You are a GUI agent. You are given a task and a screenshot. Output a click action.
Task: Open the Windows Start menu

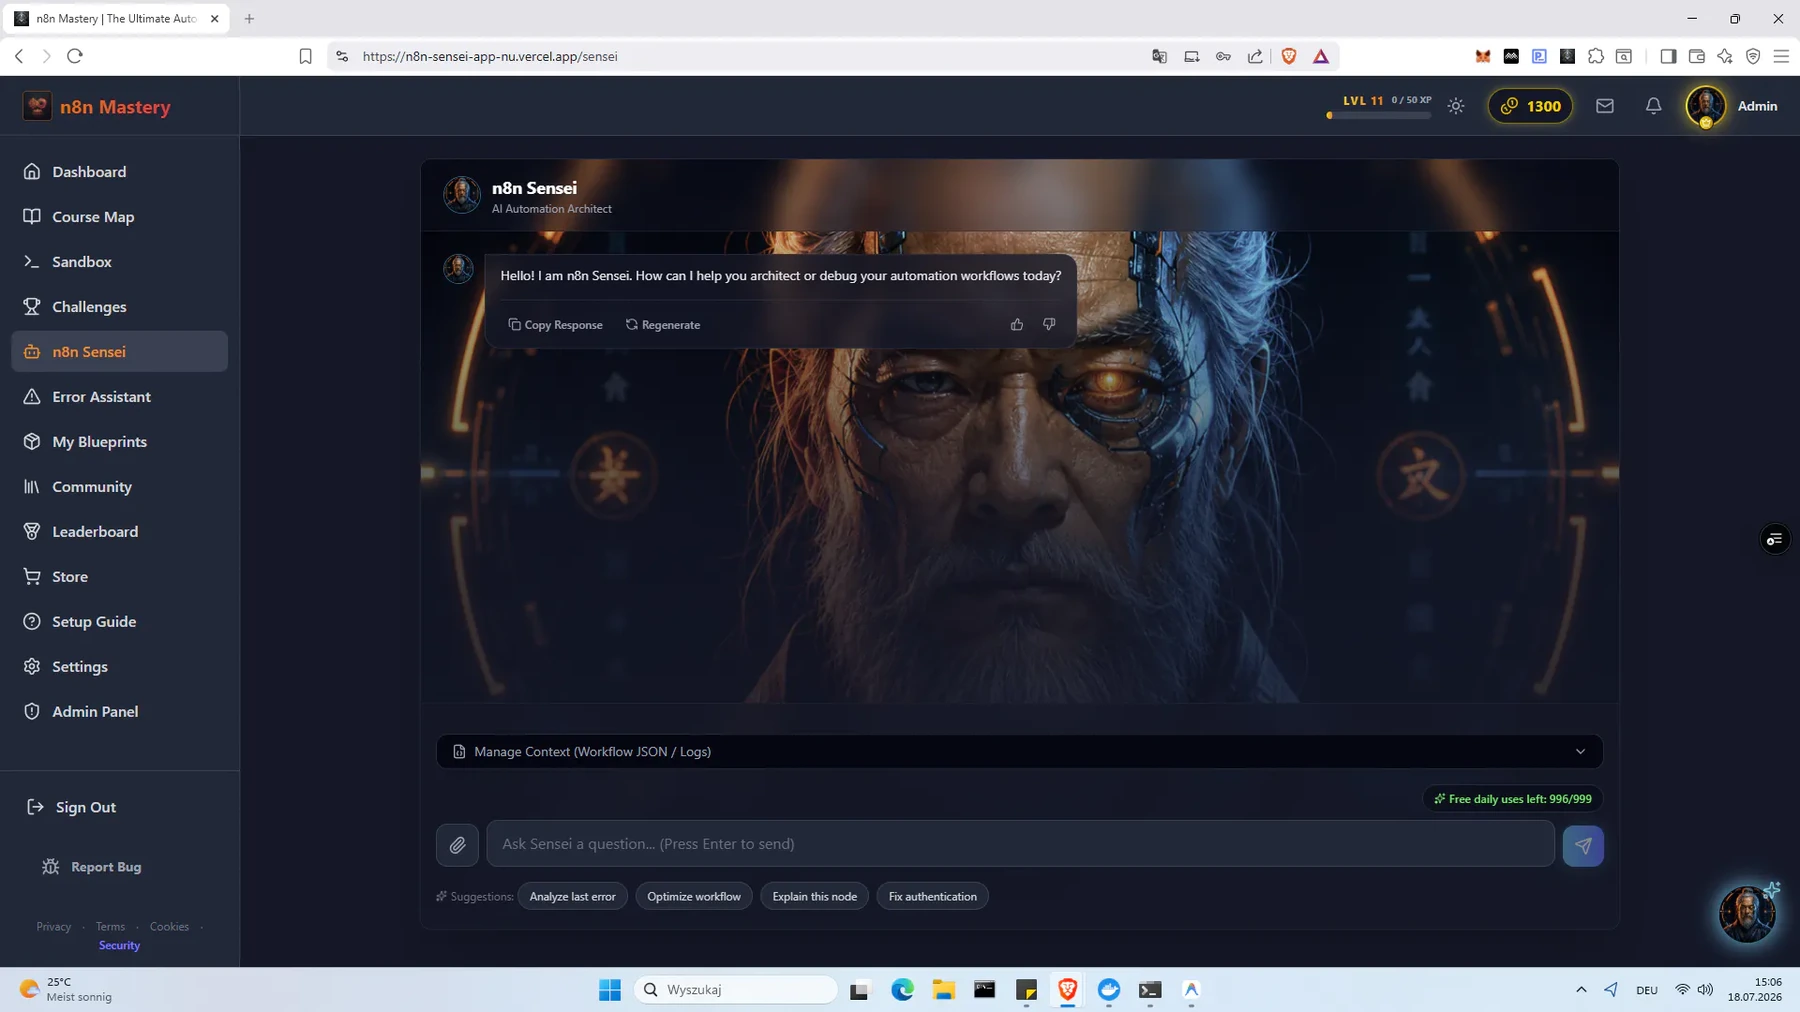pyautogui.click(x=610, y=990)
